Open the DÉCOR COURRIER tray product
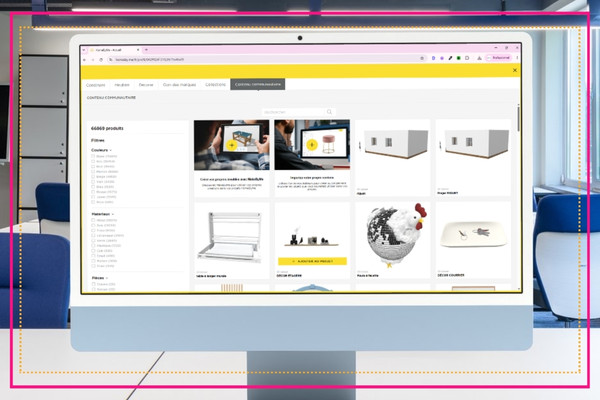 (473, 240)
